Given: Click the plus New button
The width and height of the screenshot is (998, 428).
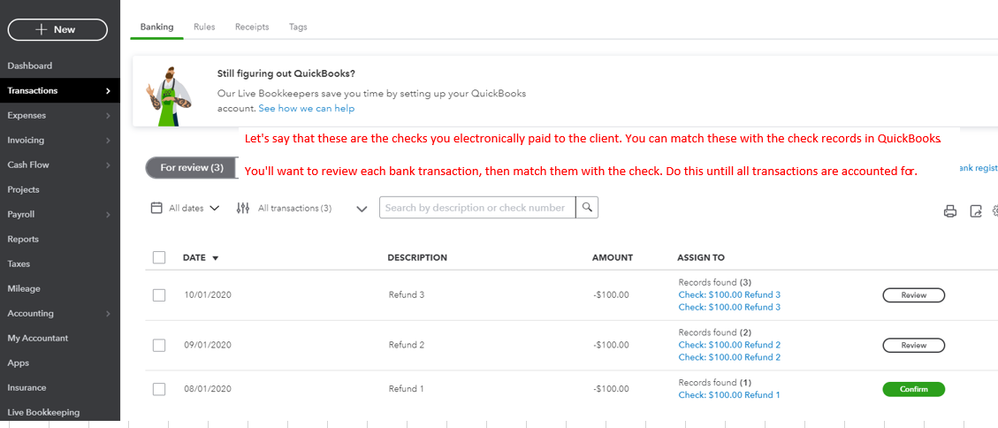Looking at the screenshot, I should (x=57, y=29).
